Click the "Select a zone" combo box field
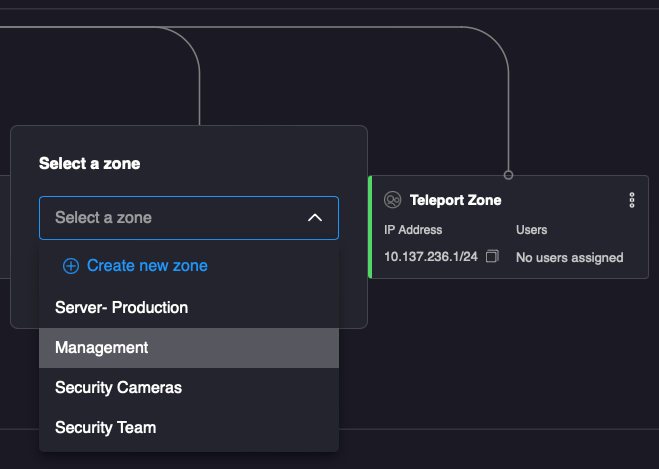The height and width of the screenshot is (469, 659). [175, 218]
